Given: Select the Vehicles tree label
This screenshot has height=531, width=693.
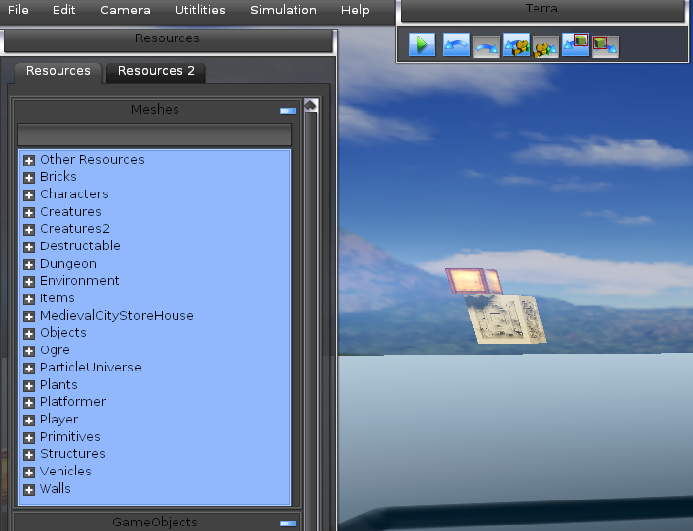Looking at the screenshot, I should tap(66, 471).
